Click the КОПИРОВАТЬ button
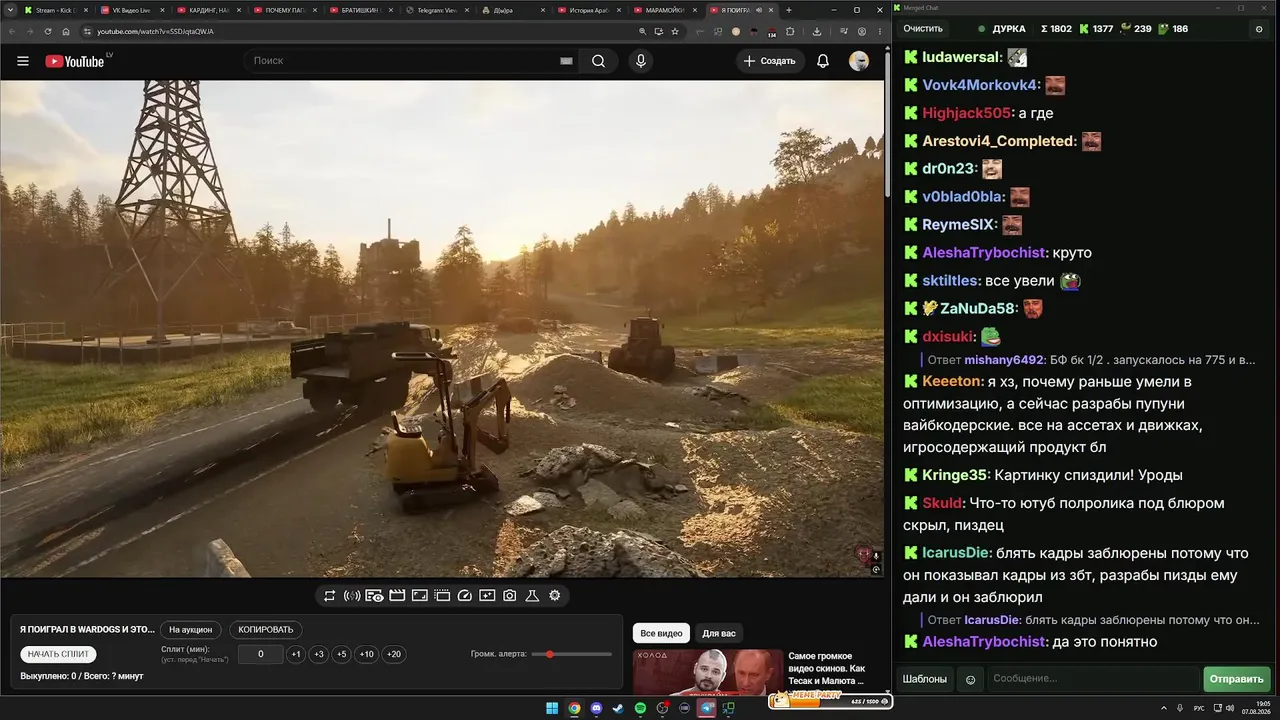Screen dimensions: 1280x720 point(266,630)
